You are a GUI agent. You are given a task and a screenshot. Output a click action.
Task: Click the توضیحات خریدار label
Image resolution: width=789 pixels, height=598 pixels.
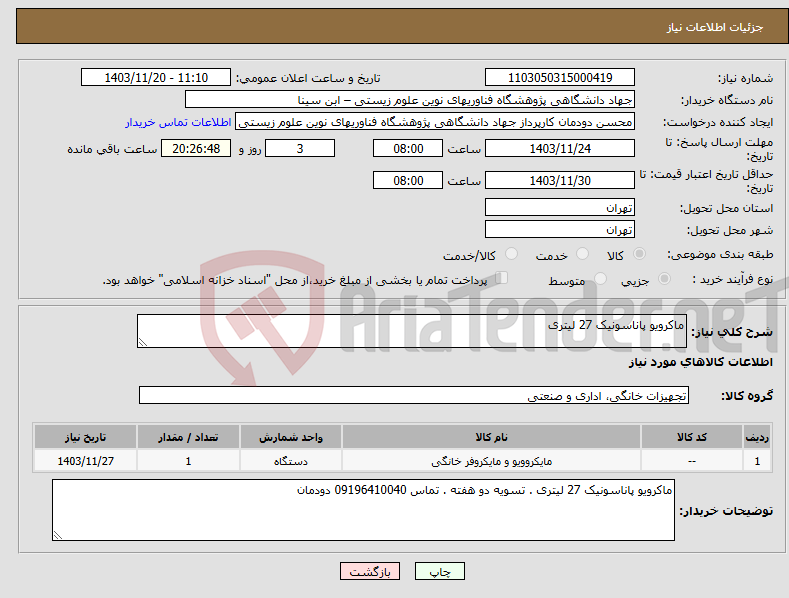(726, 511)
